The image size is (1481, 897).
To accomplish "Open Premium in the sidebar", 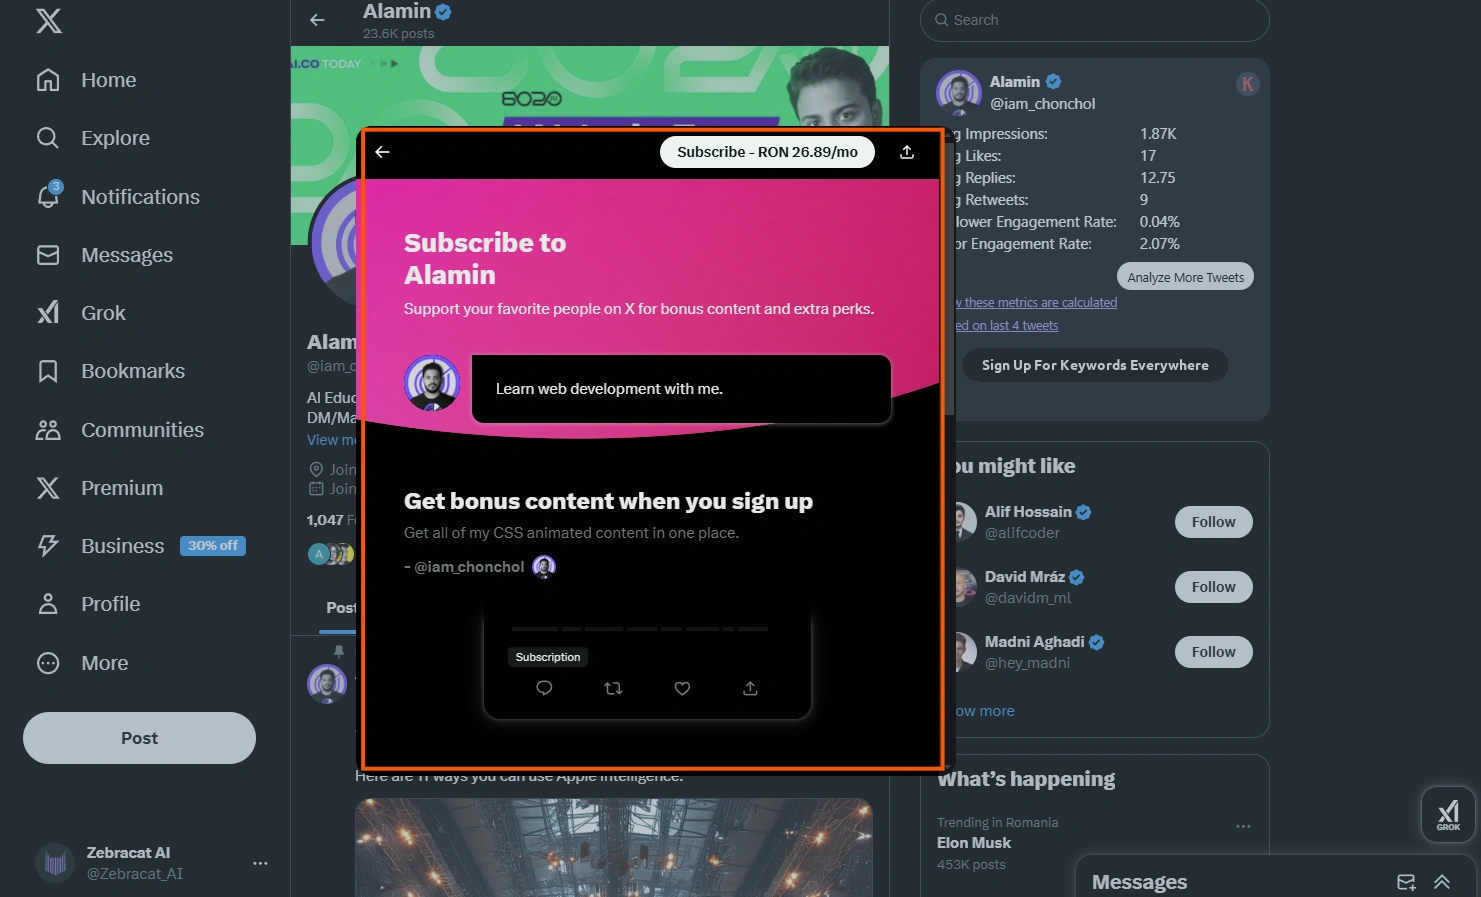I will (x=99, y=488).
